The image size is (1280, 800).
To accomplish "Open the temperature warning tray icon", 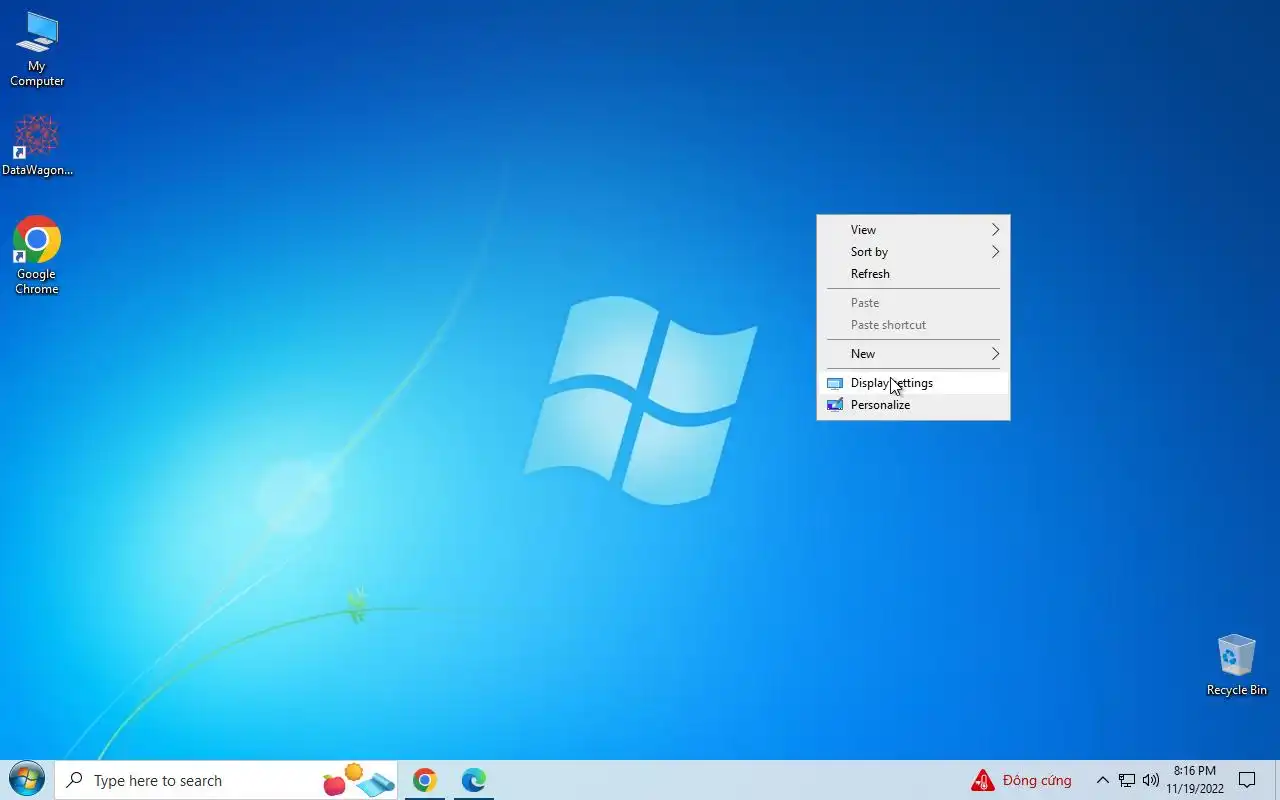I will pyautogui.click(x=983, y=780).
